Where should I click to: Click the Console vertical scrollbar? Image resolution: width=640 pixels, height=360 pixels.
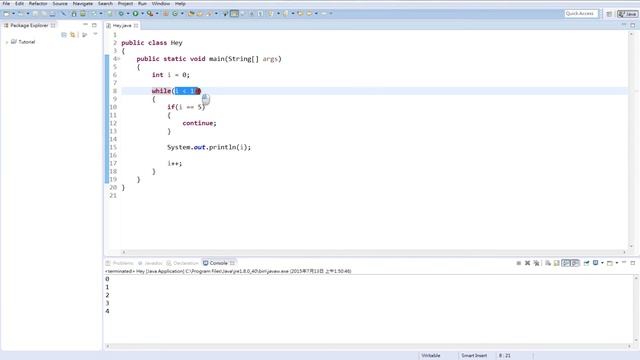coord(636,309)
